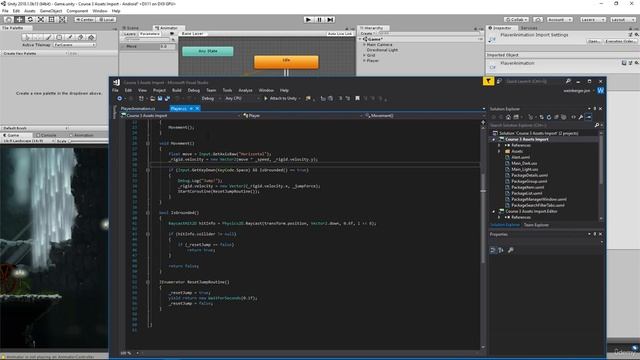Pick the Tile Palette eyedropper tool
The width and height of the screenshot is (640, 360).
coord(70,37)
